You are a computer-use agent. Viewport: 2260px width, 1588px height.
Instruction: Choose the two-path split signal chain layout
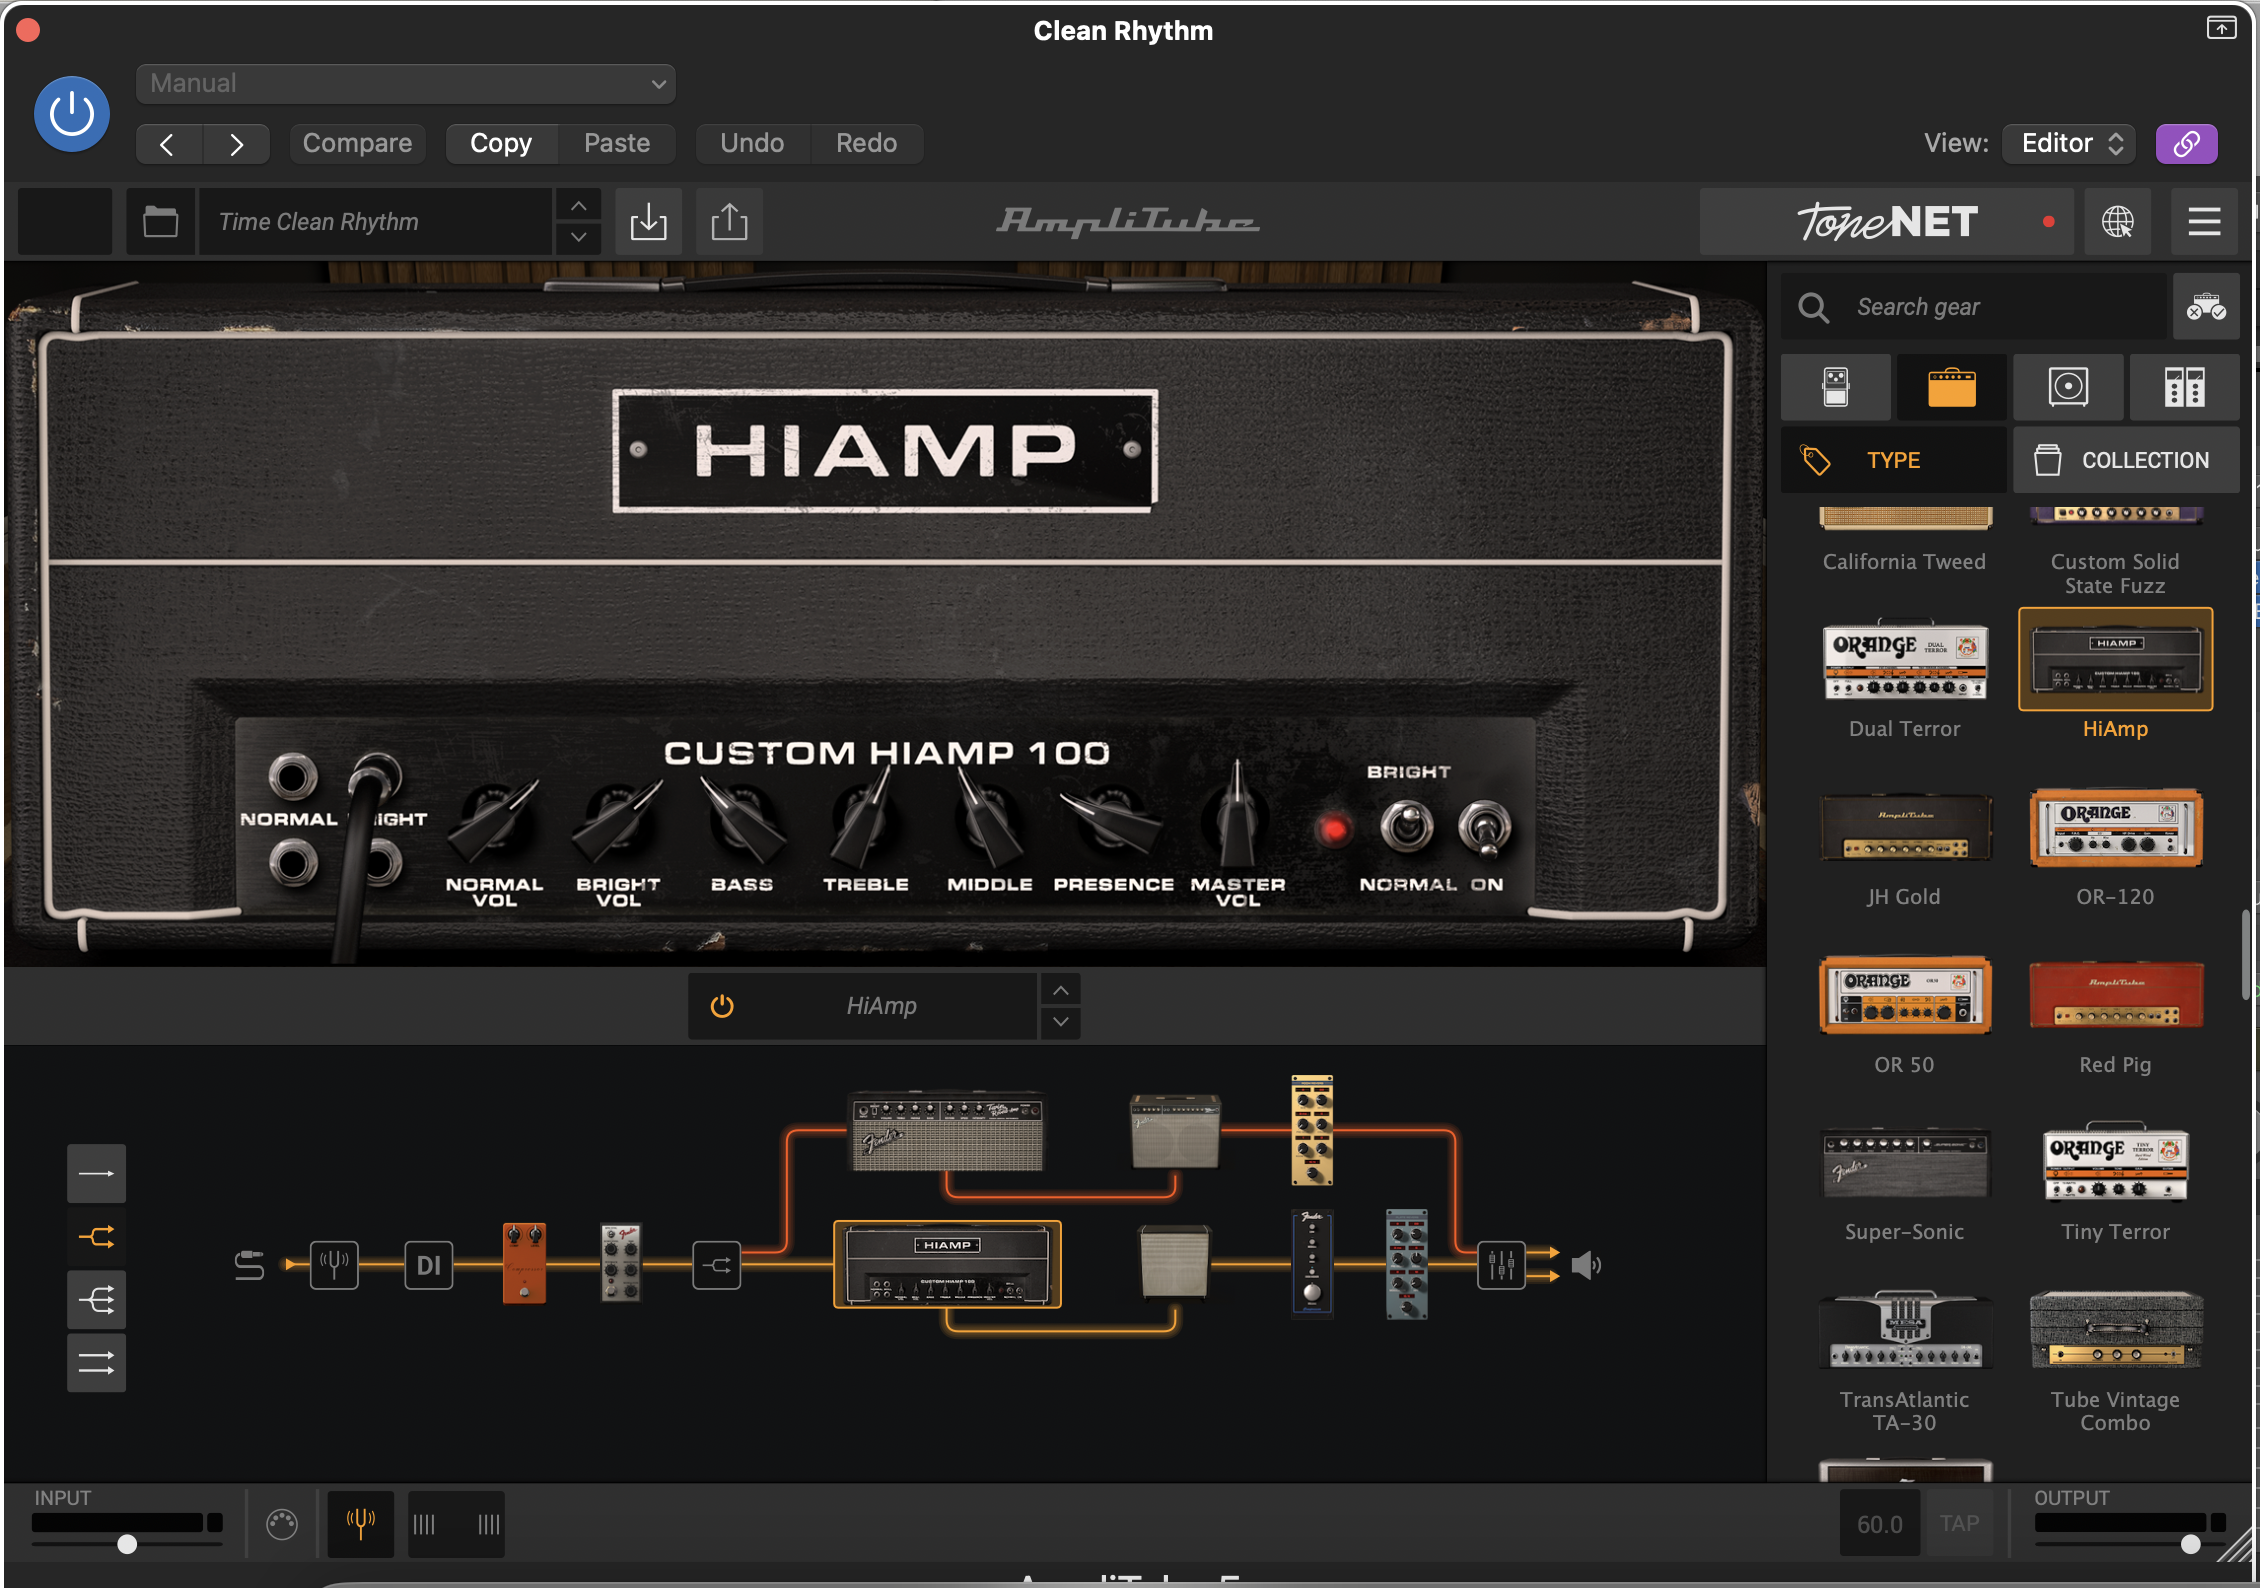pyautogui.click(x=96, y=1237)
